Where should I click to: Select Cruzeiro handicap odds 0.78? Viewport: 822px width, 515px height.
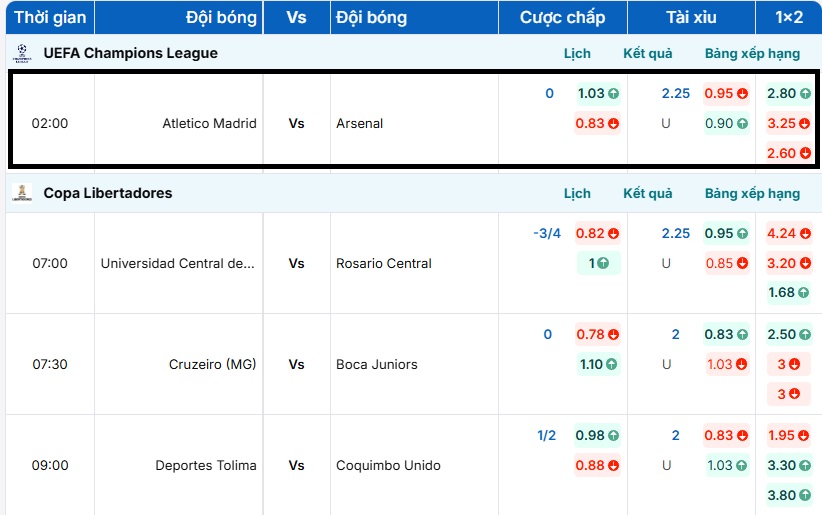point(598,334)
